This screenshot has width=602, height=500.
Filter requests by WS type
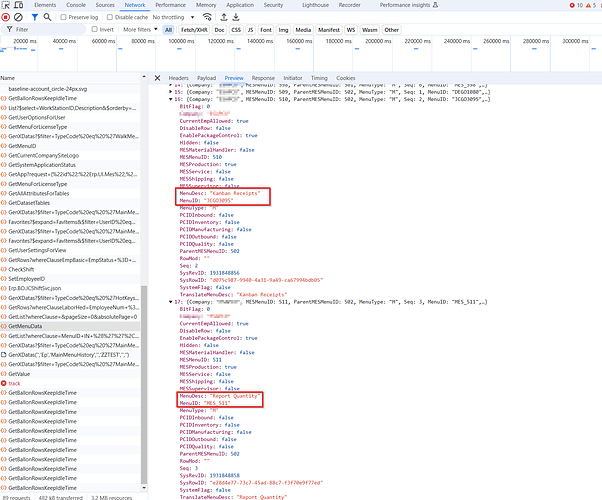coord(351,30)
